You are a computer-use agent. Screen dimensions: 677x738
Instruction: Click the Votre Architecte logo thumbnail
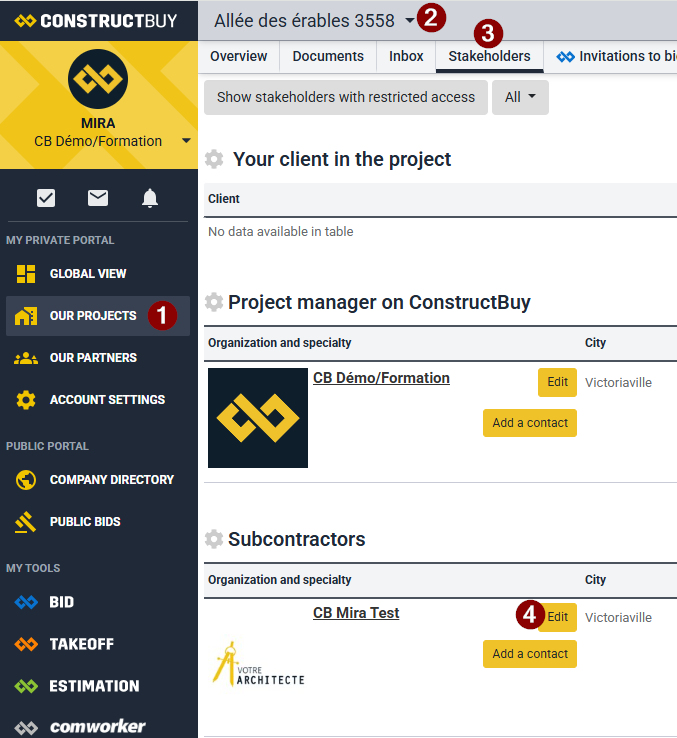[258, 664]
